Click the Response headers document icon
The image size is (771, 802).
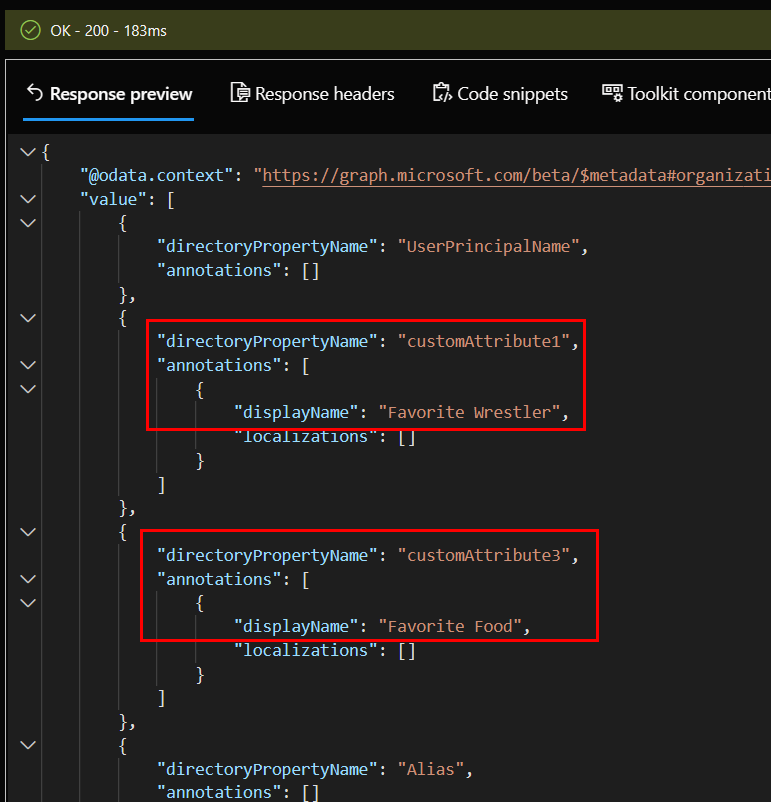(240, 93)
